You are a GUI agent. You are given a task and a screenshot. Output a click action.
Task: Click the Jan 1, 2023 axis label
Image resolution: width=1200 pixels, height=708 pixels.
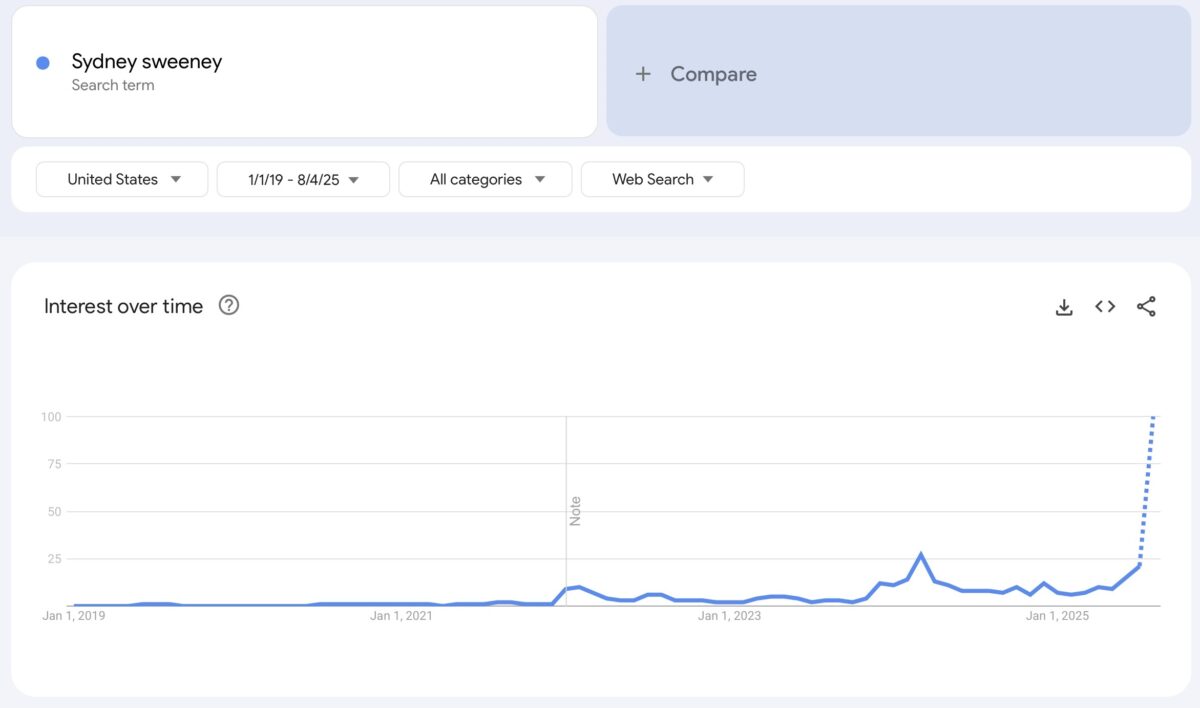tap(728, 615)
